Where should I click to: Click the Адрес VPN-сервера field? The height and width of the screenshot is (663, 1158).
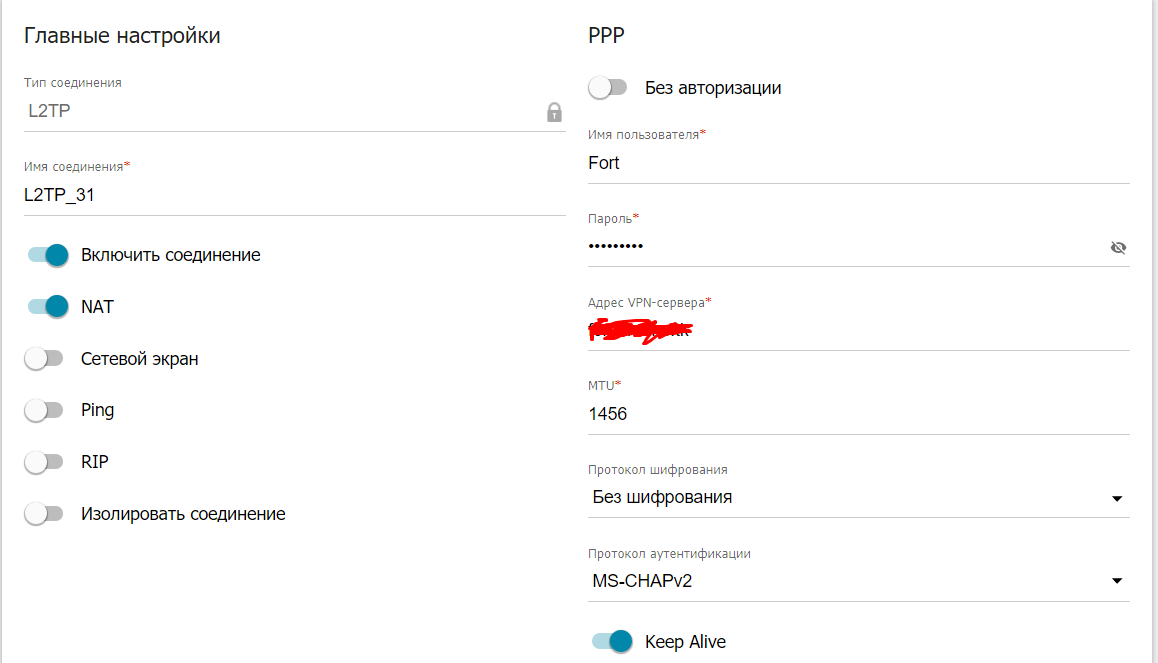858,331
